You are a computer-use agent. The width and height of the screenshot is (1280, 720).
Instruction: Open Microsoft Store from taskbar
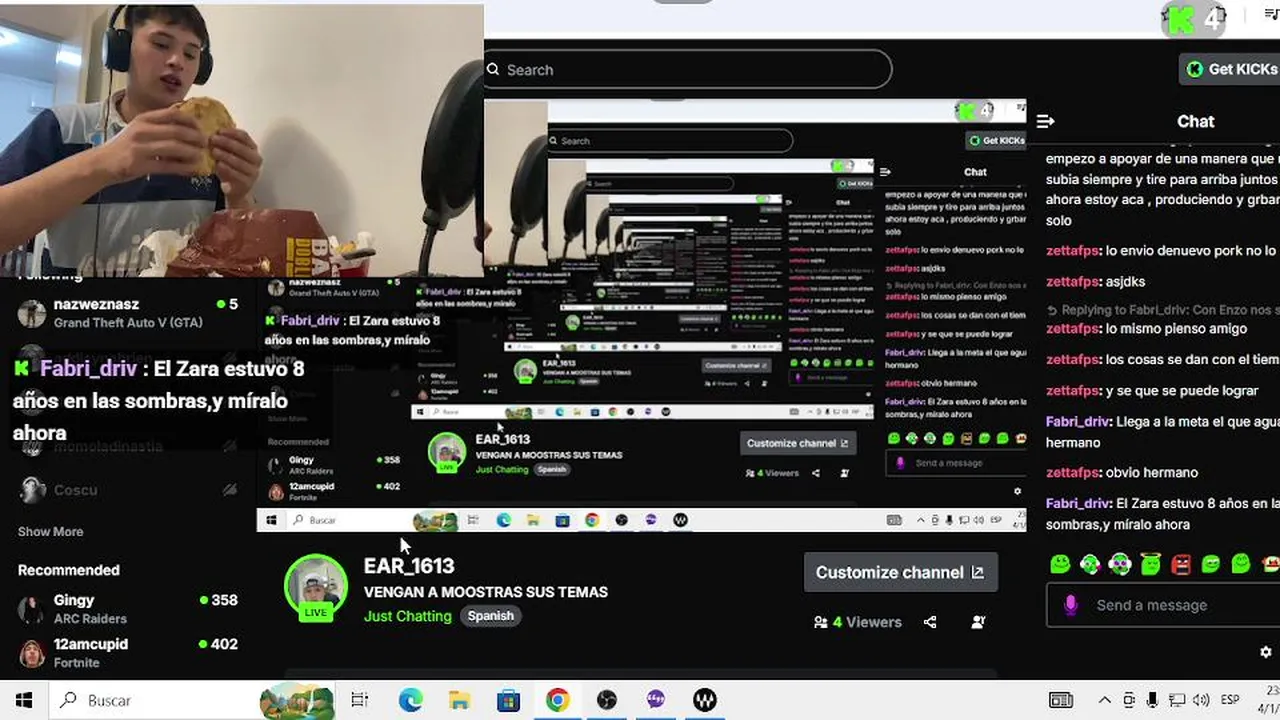pos(508,700)
